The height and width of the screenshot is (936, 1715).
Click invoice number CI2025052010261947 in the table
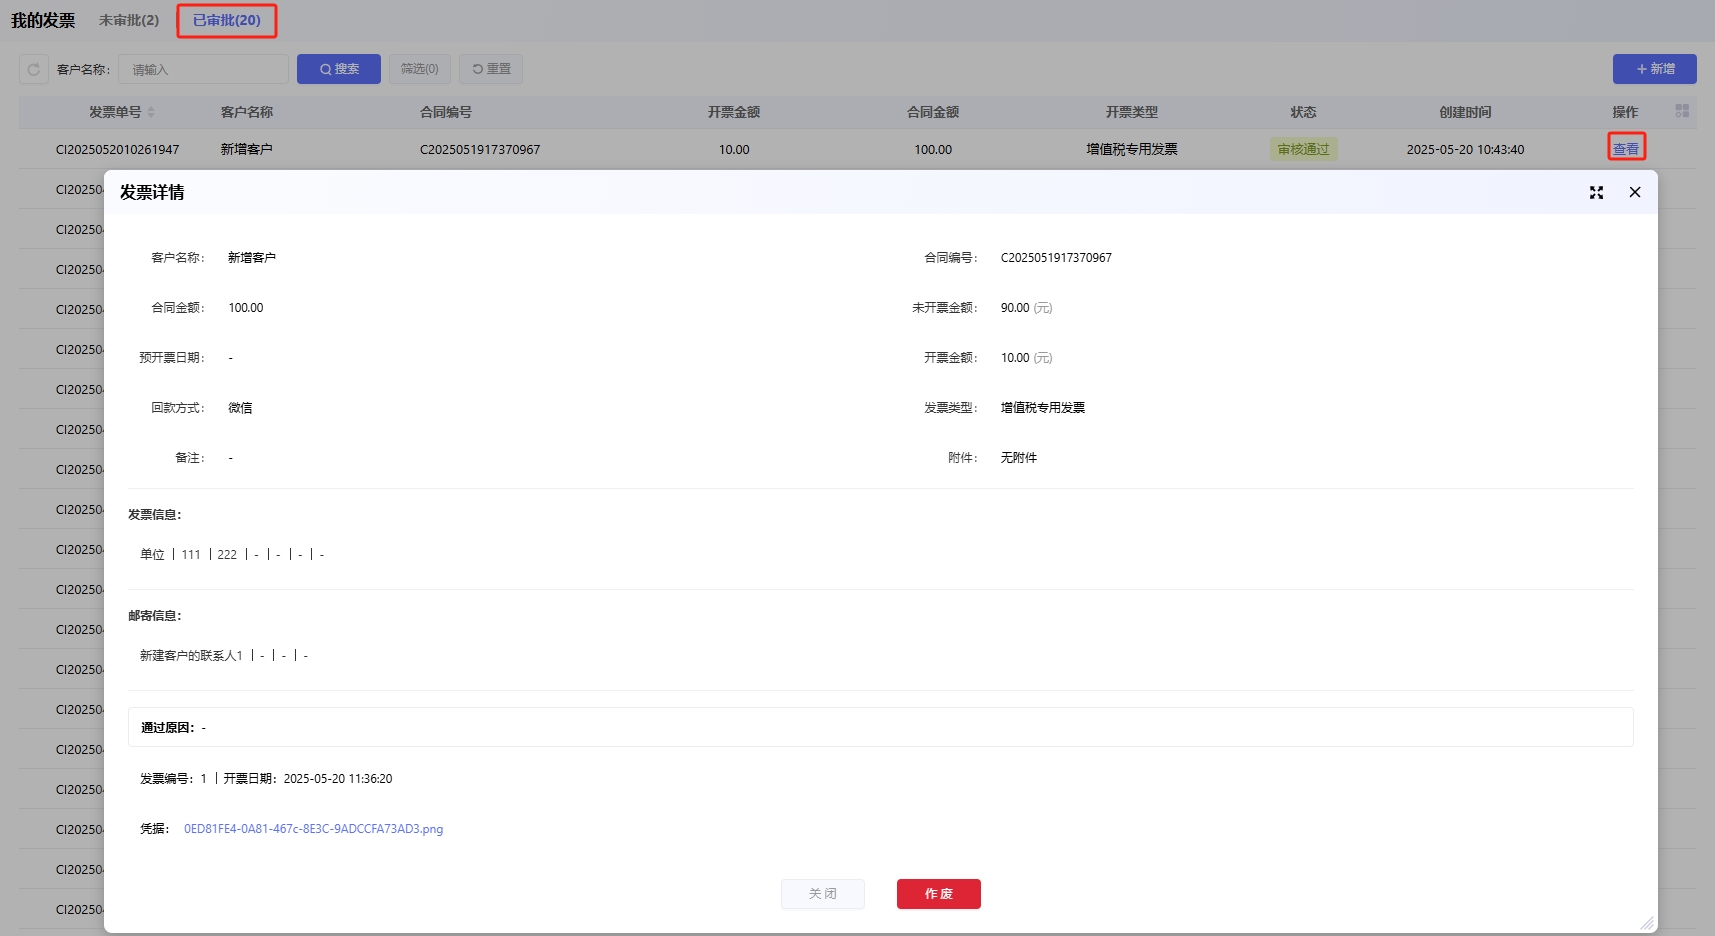118,149
